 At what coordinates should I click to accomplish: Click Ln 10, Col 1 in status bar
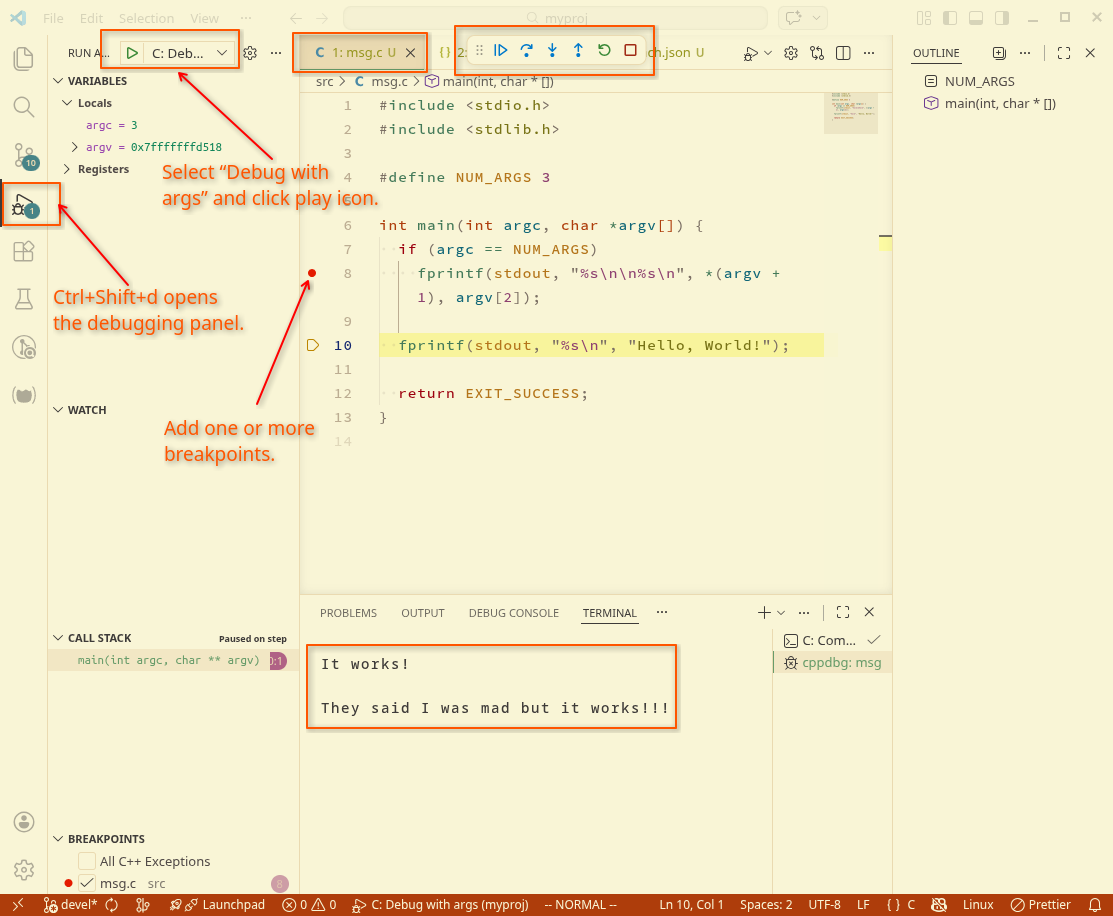tap(691, 905)
